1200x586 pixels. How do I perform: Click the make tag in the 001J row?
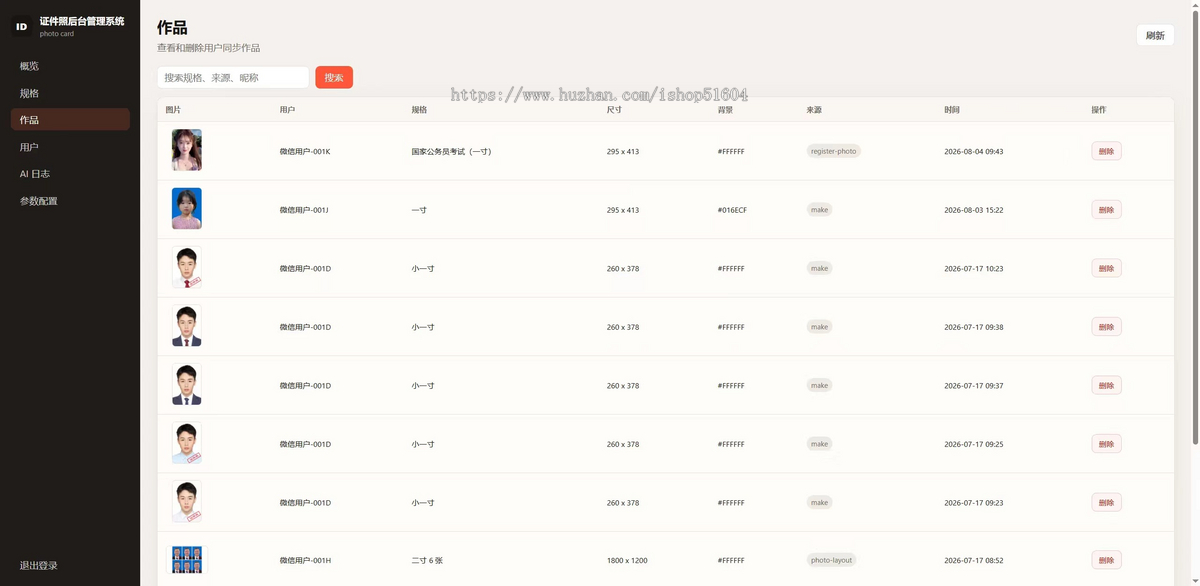819,210
